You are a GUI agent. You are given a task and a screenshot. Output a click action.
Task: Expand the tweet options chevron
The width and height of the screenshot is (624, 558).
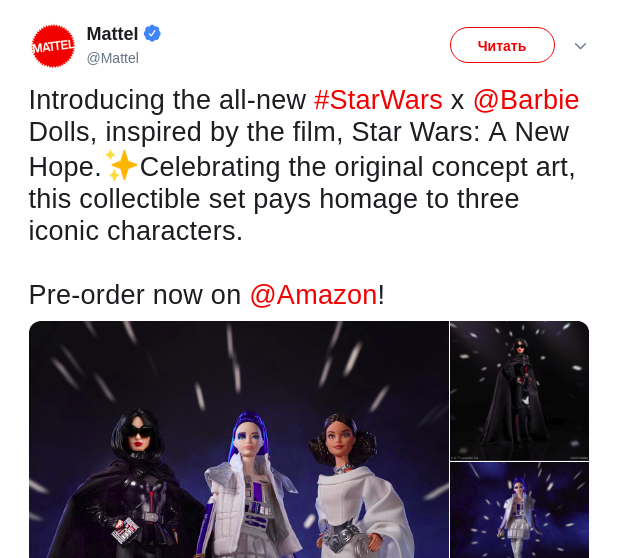point(580,46)
